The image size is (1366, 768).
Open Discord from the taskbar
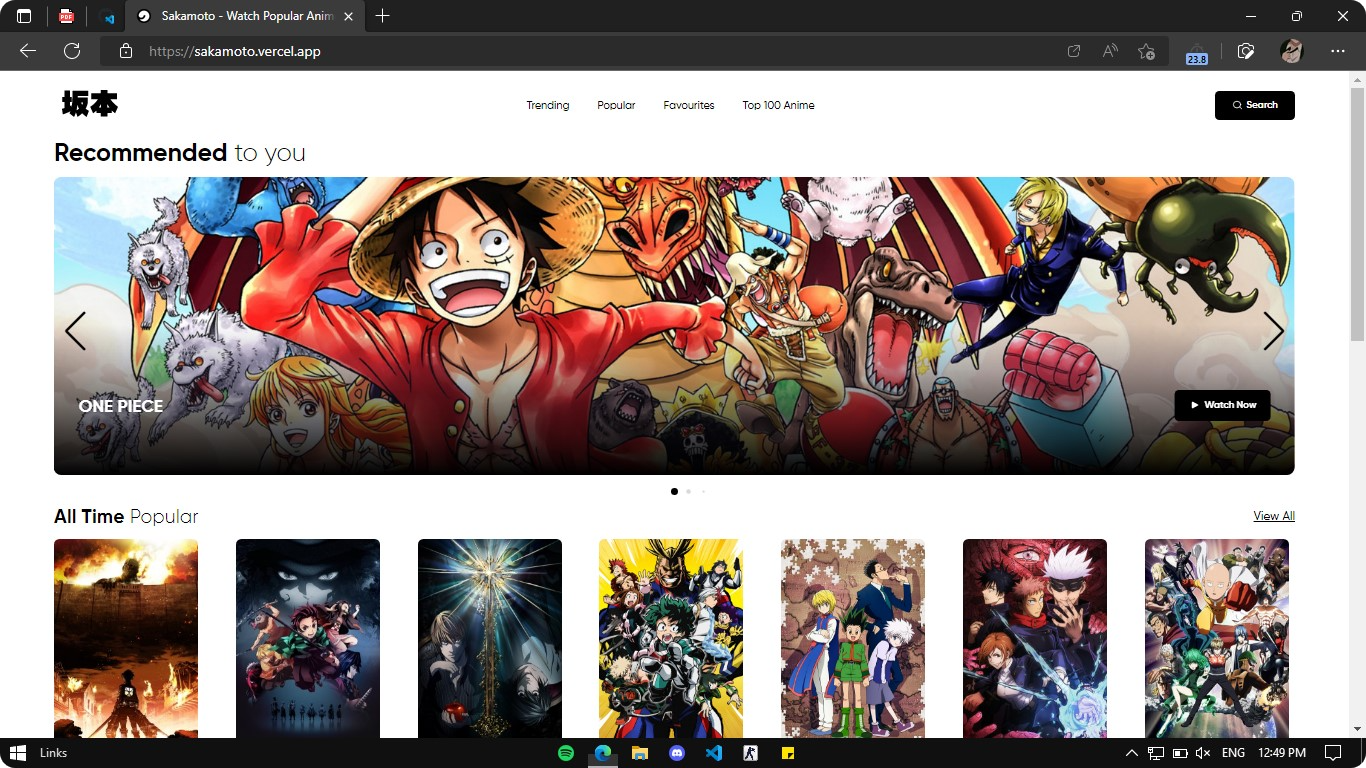click(677, 752)
